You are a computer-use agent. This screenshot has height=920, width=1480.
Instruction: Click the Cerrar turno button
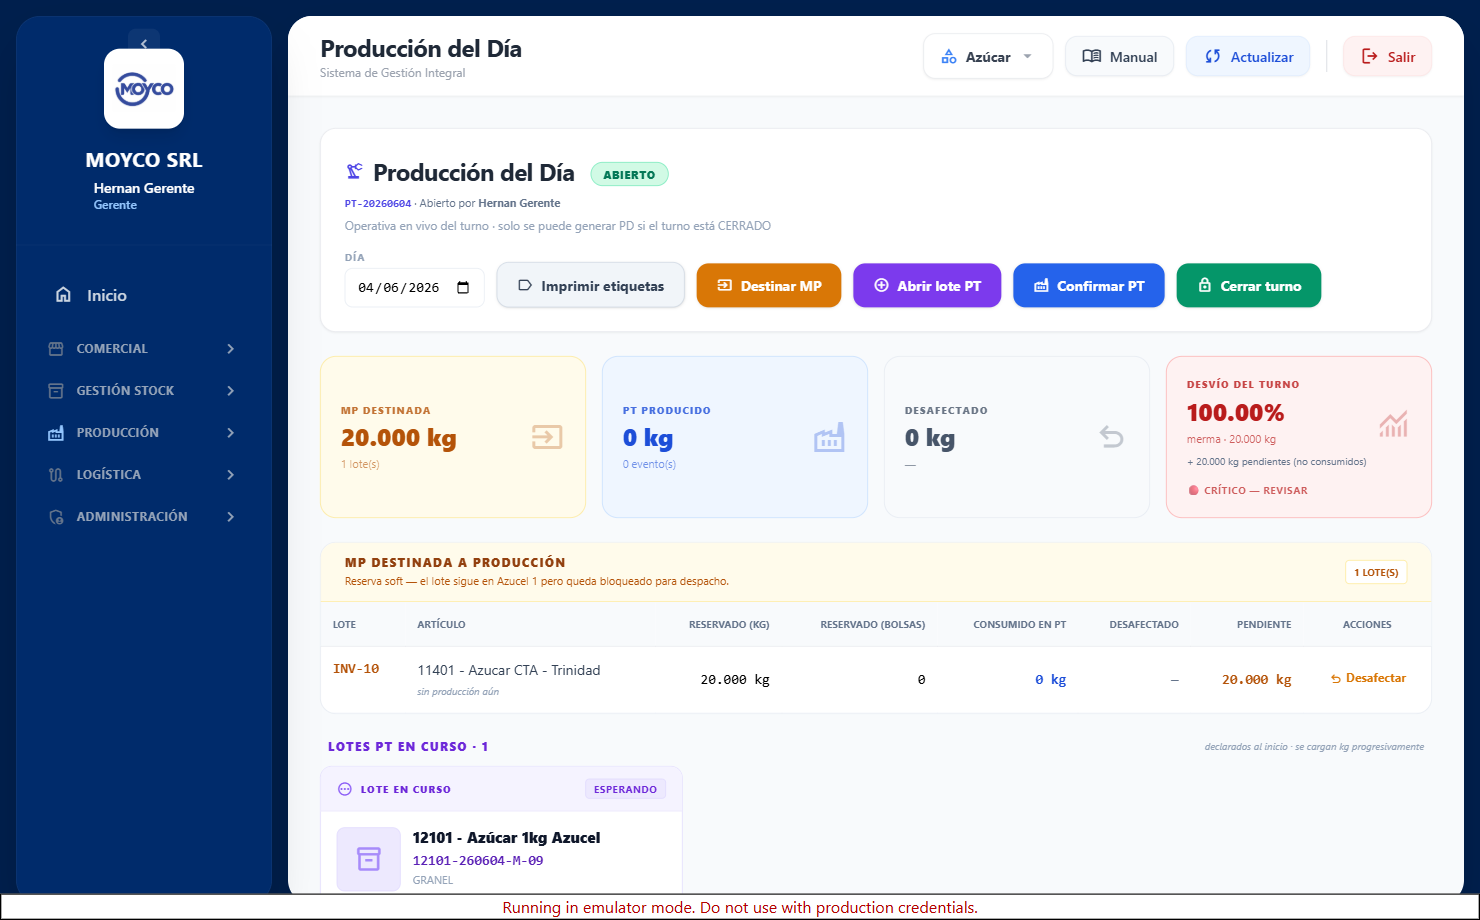coord(1249,286)
